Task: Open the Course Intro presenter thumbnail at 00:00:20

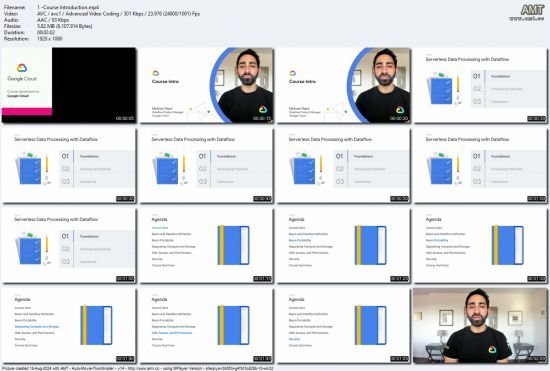Action: coord(343,85)
